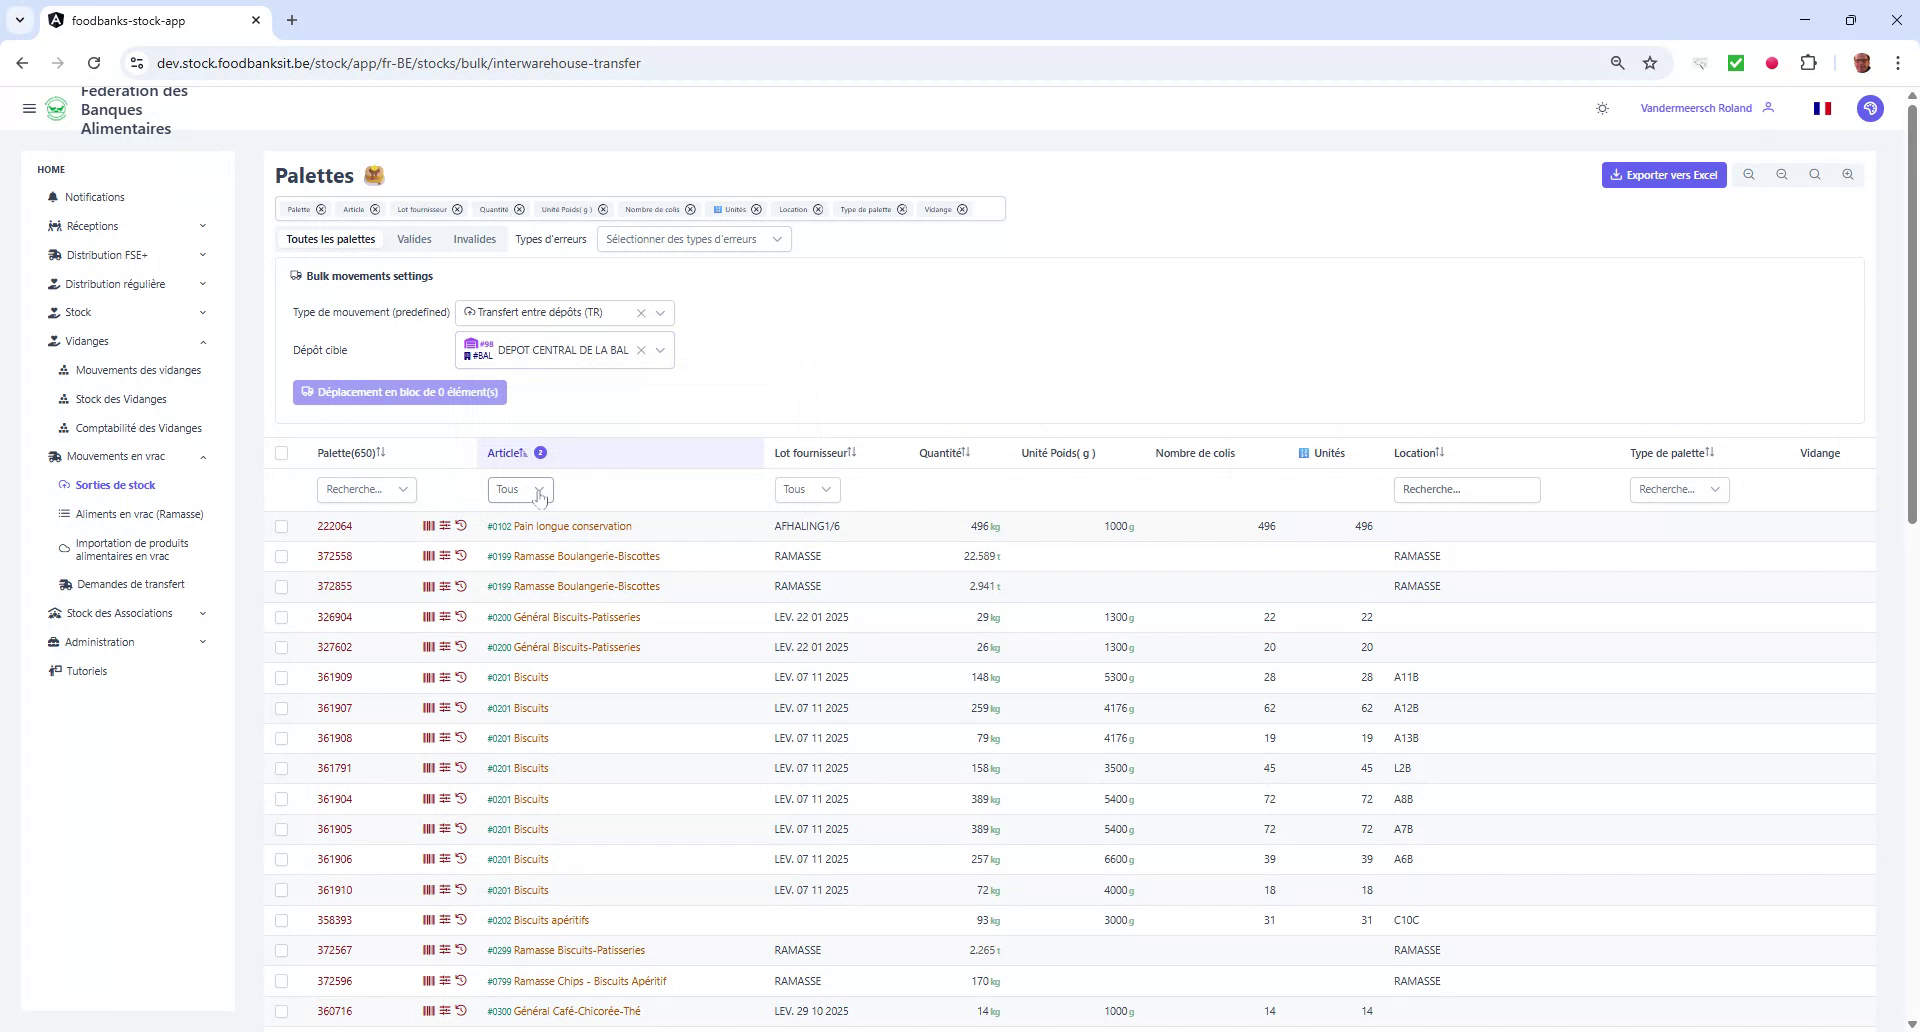Open the Foodbanks app logo top right
Screen dimensions: 1920x1032
1869,108
